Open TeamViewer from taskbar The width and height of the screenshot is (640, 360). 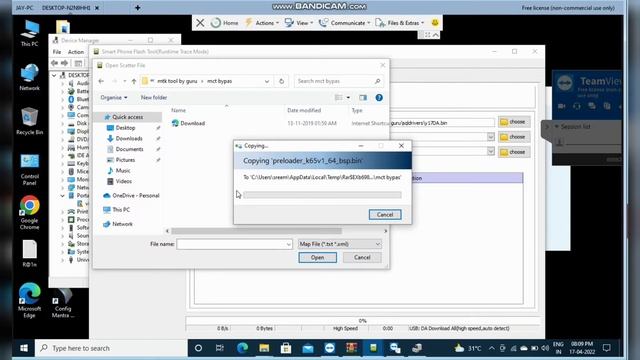(x=329, y=348)
